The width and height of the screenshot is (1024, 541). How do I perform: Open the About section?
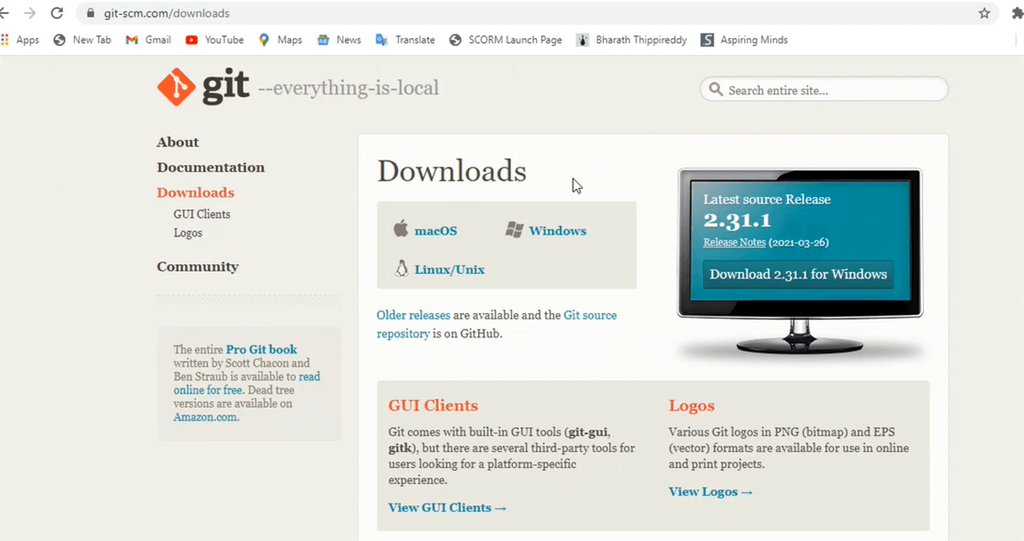178,142
